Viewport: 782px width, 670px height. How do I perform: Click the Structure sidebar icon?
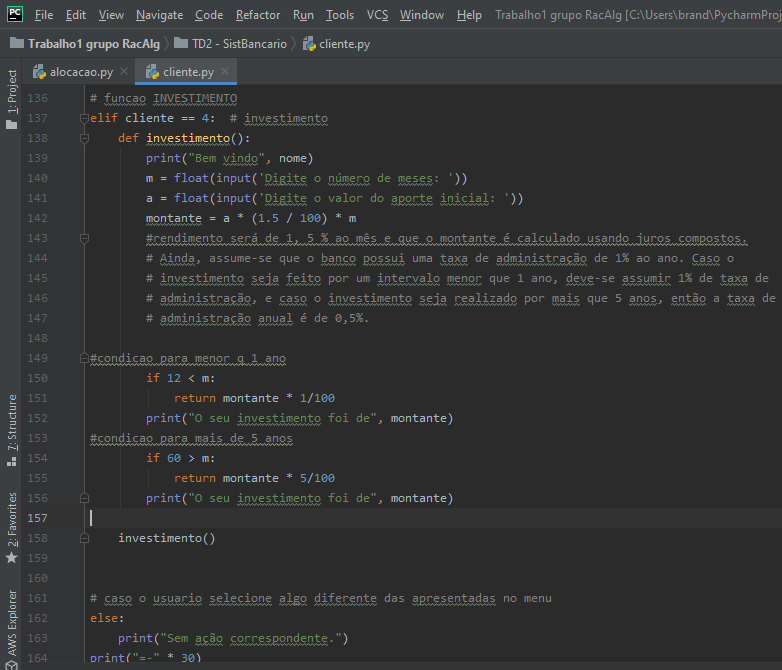coord(11,462)
